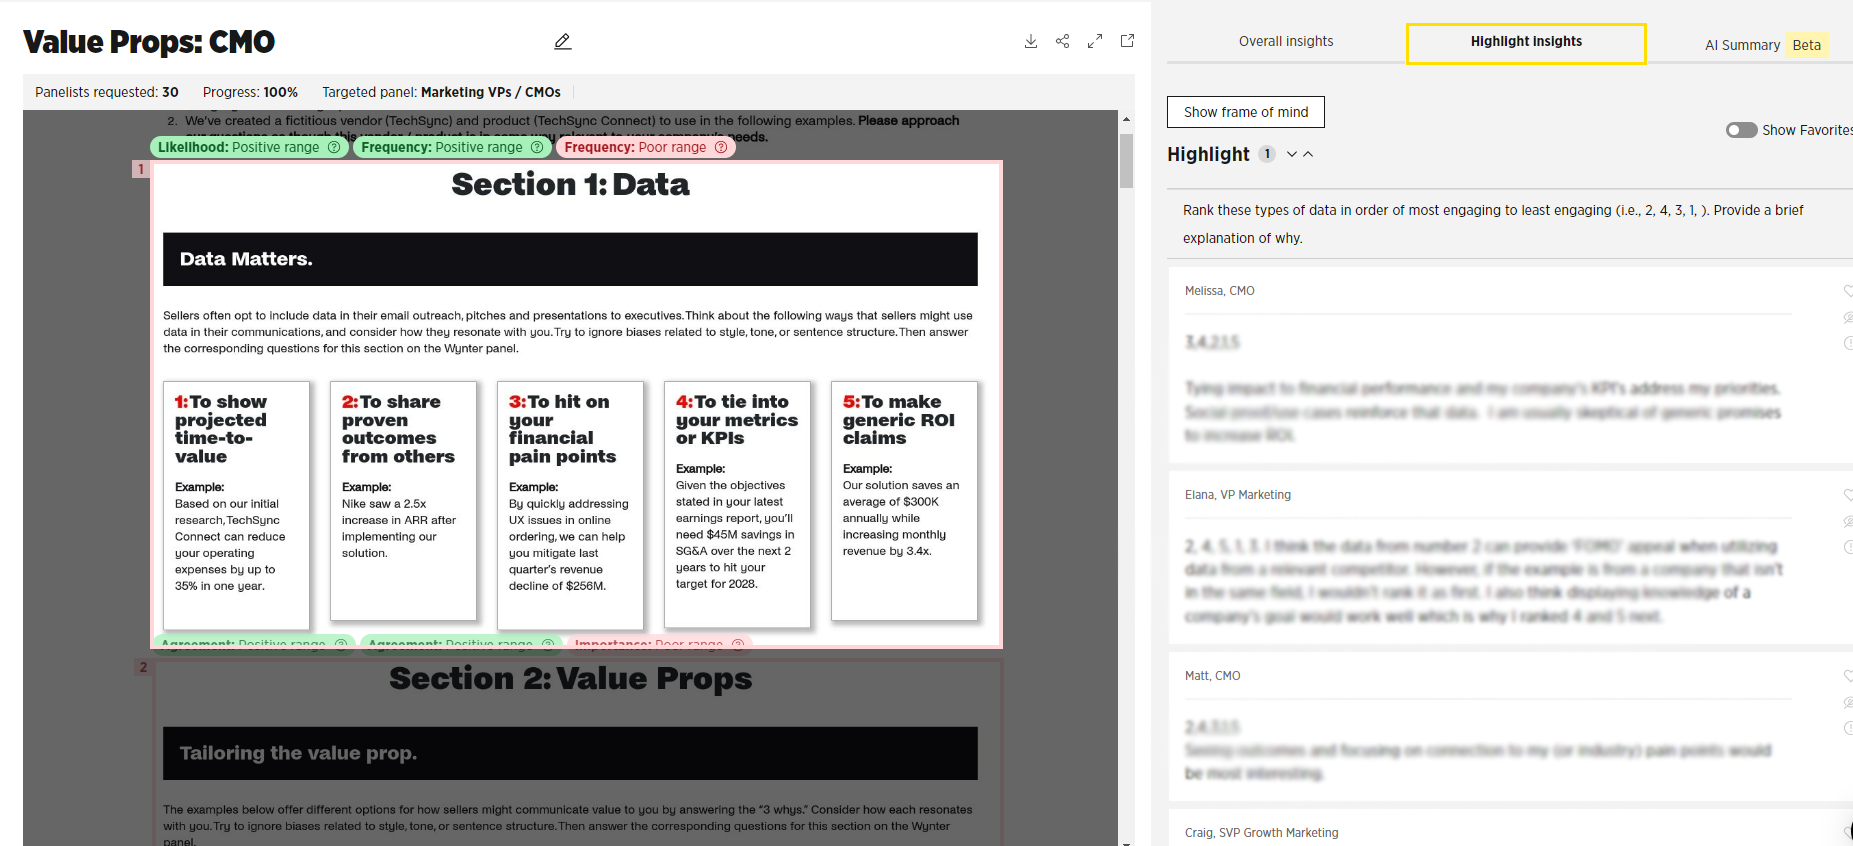Click the pencil edit icon beside the title
The width and height of the screenshot is (1853, 846).
563,41
